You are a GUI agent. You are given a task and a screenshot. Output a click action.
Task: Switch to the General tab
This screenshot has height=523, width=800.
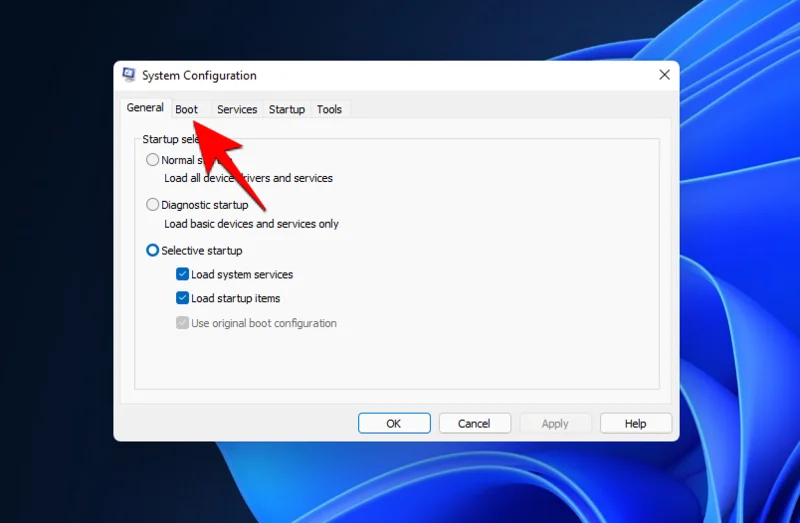click(x=145, y=108)
